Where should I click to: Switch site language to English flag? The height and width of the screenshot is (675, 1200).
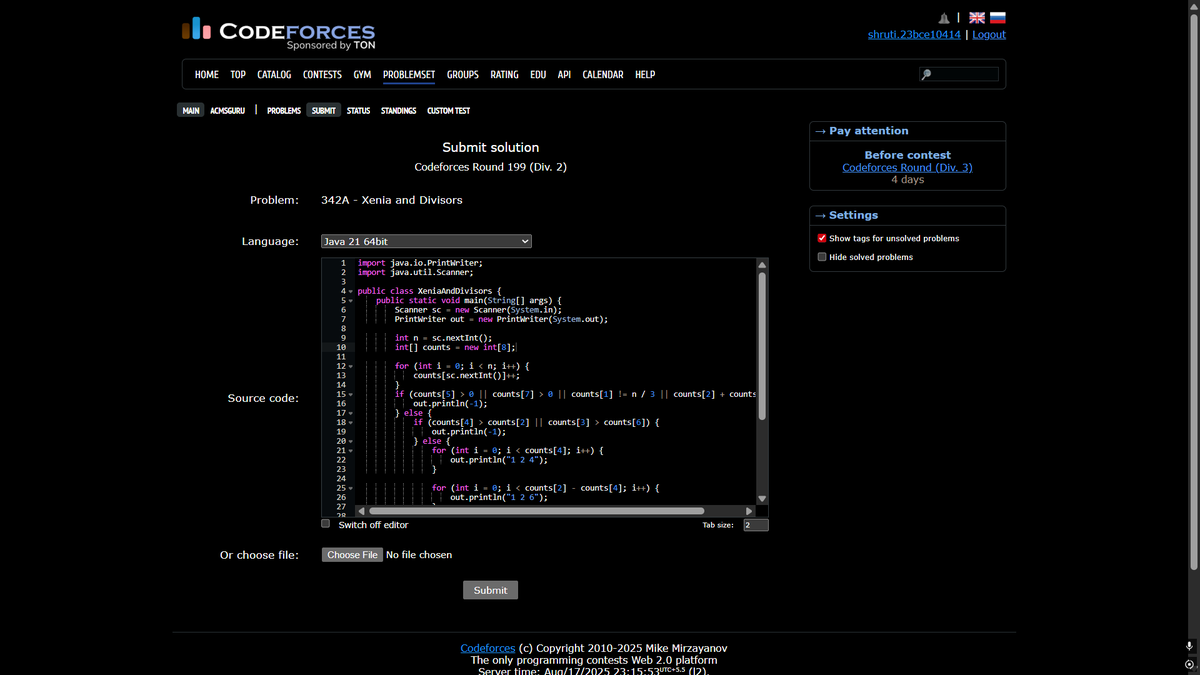[977, 18]
